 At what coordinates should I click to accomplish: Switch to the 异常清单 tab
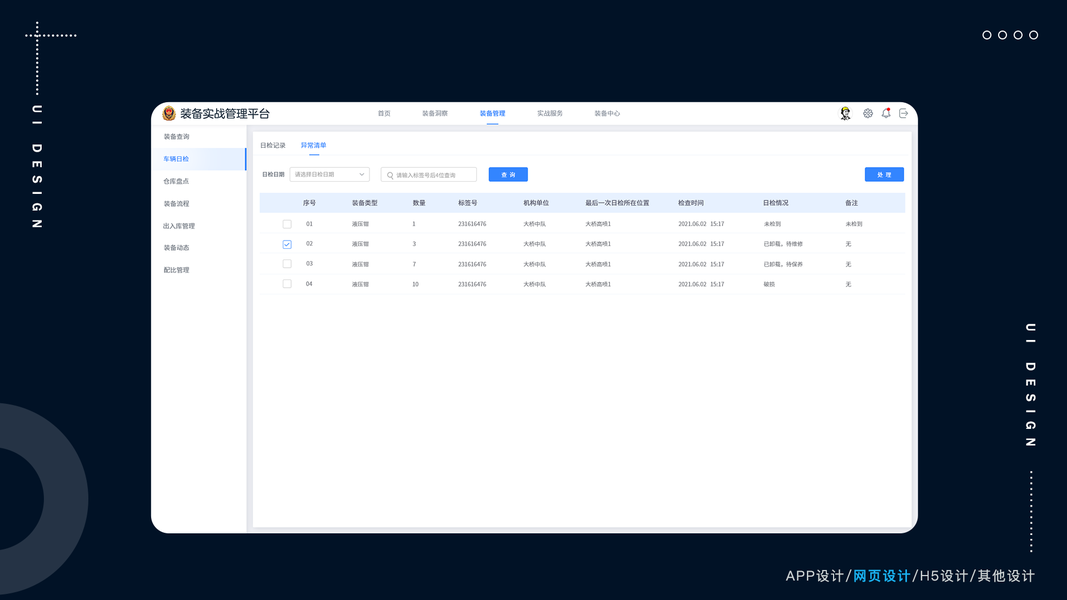tap(314, 146)
